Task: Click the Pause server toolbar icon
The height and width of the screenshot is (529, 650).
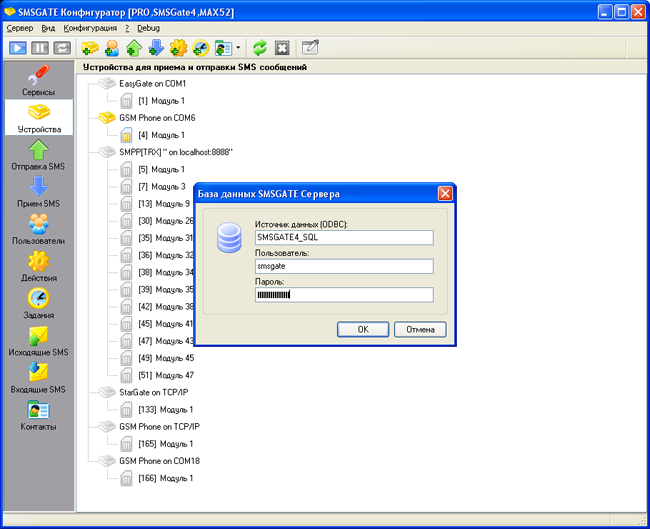Action: tap(40, 48)
